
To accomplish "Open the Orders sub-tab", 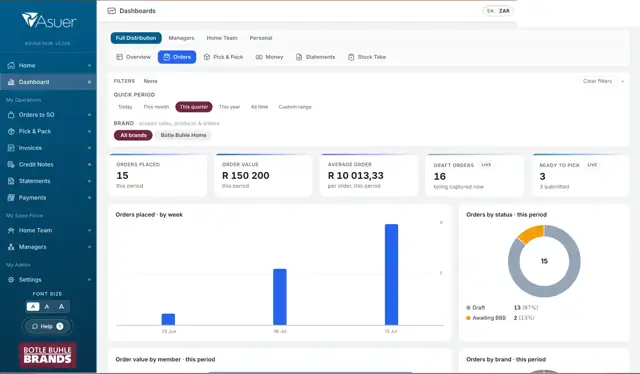I will pos(177,57).
